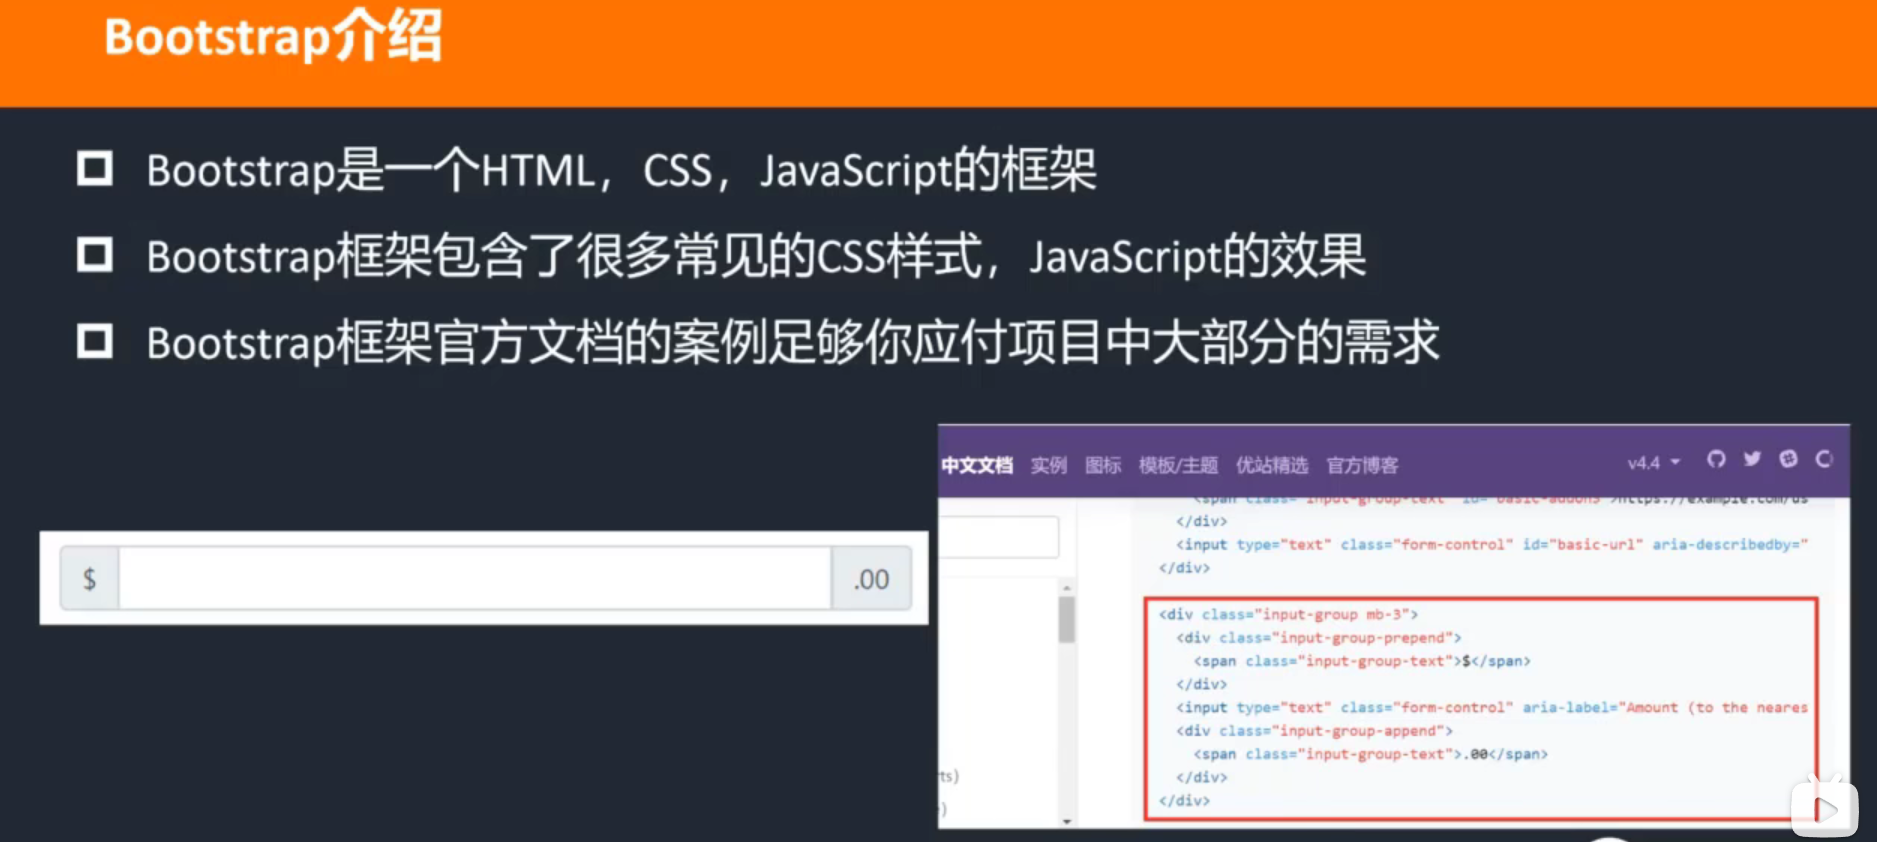Click the 'input-group-prepend' code line
The image size is (1877, 842).
coord(1318,637)
